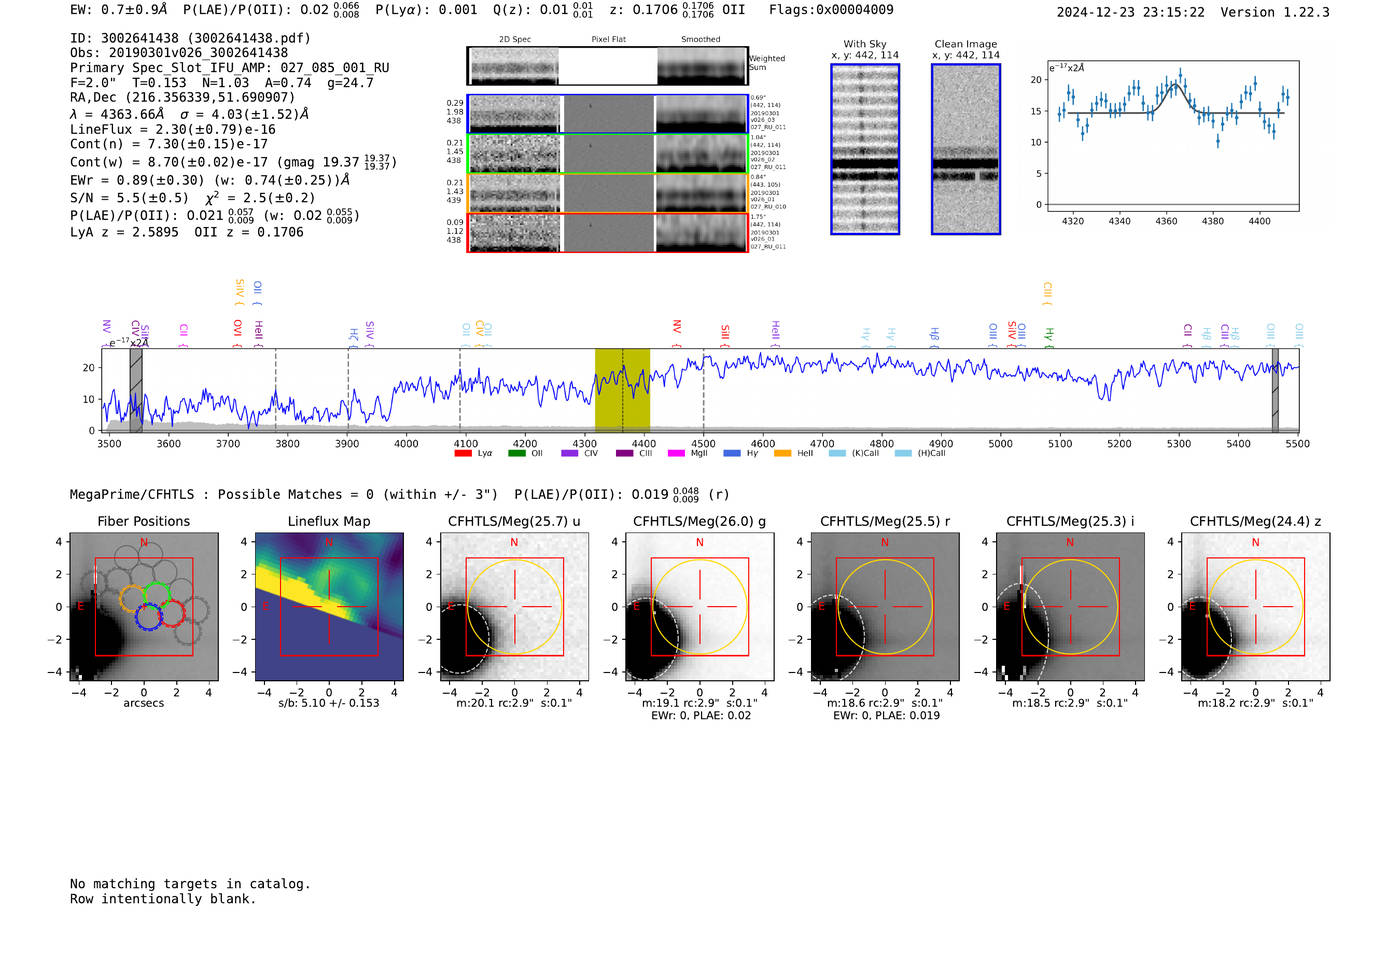
Task: Open the Clean Image panel
Action: (x=966, y=149)
